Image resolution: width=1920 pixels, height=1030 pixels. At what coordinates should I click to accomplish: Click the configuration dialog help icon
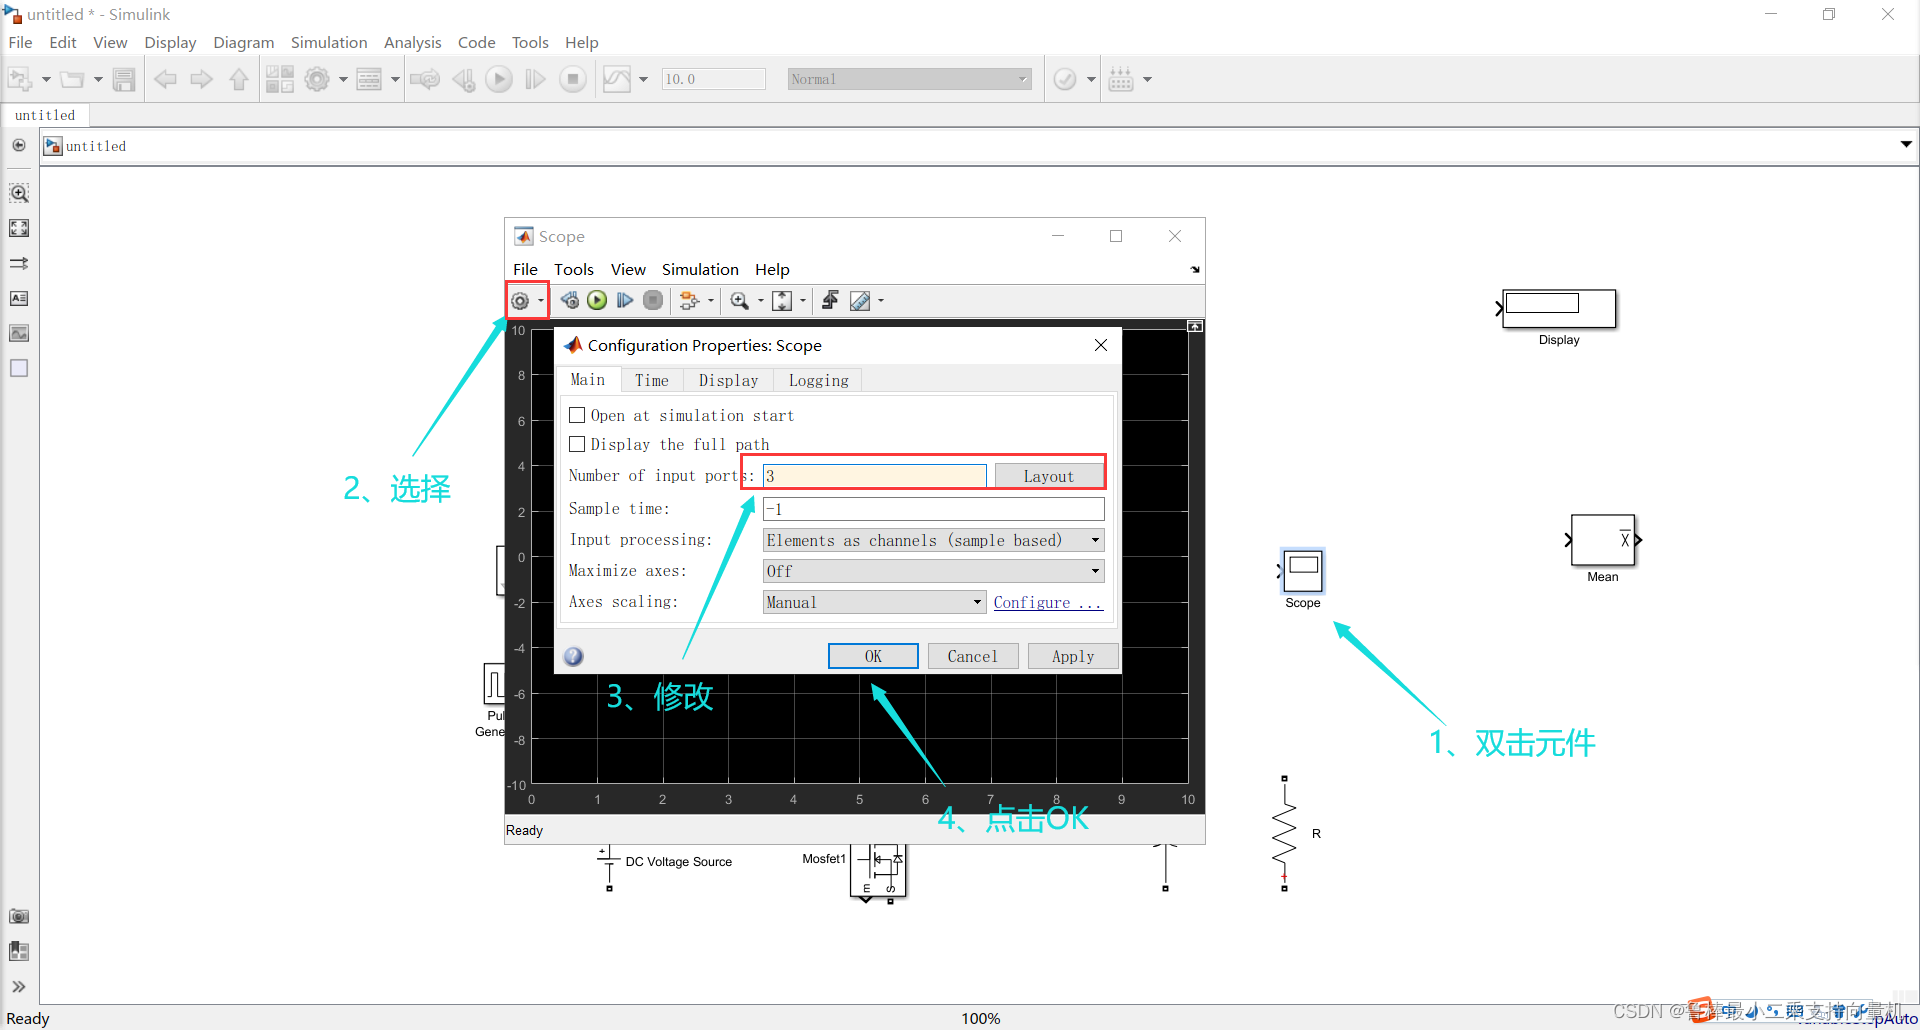click(573, 656)
